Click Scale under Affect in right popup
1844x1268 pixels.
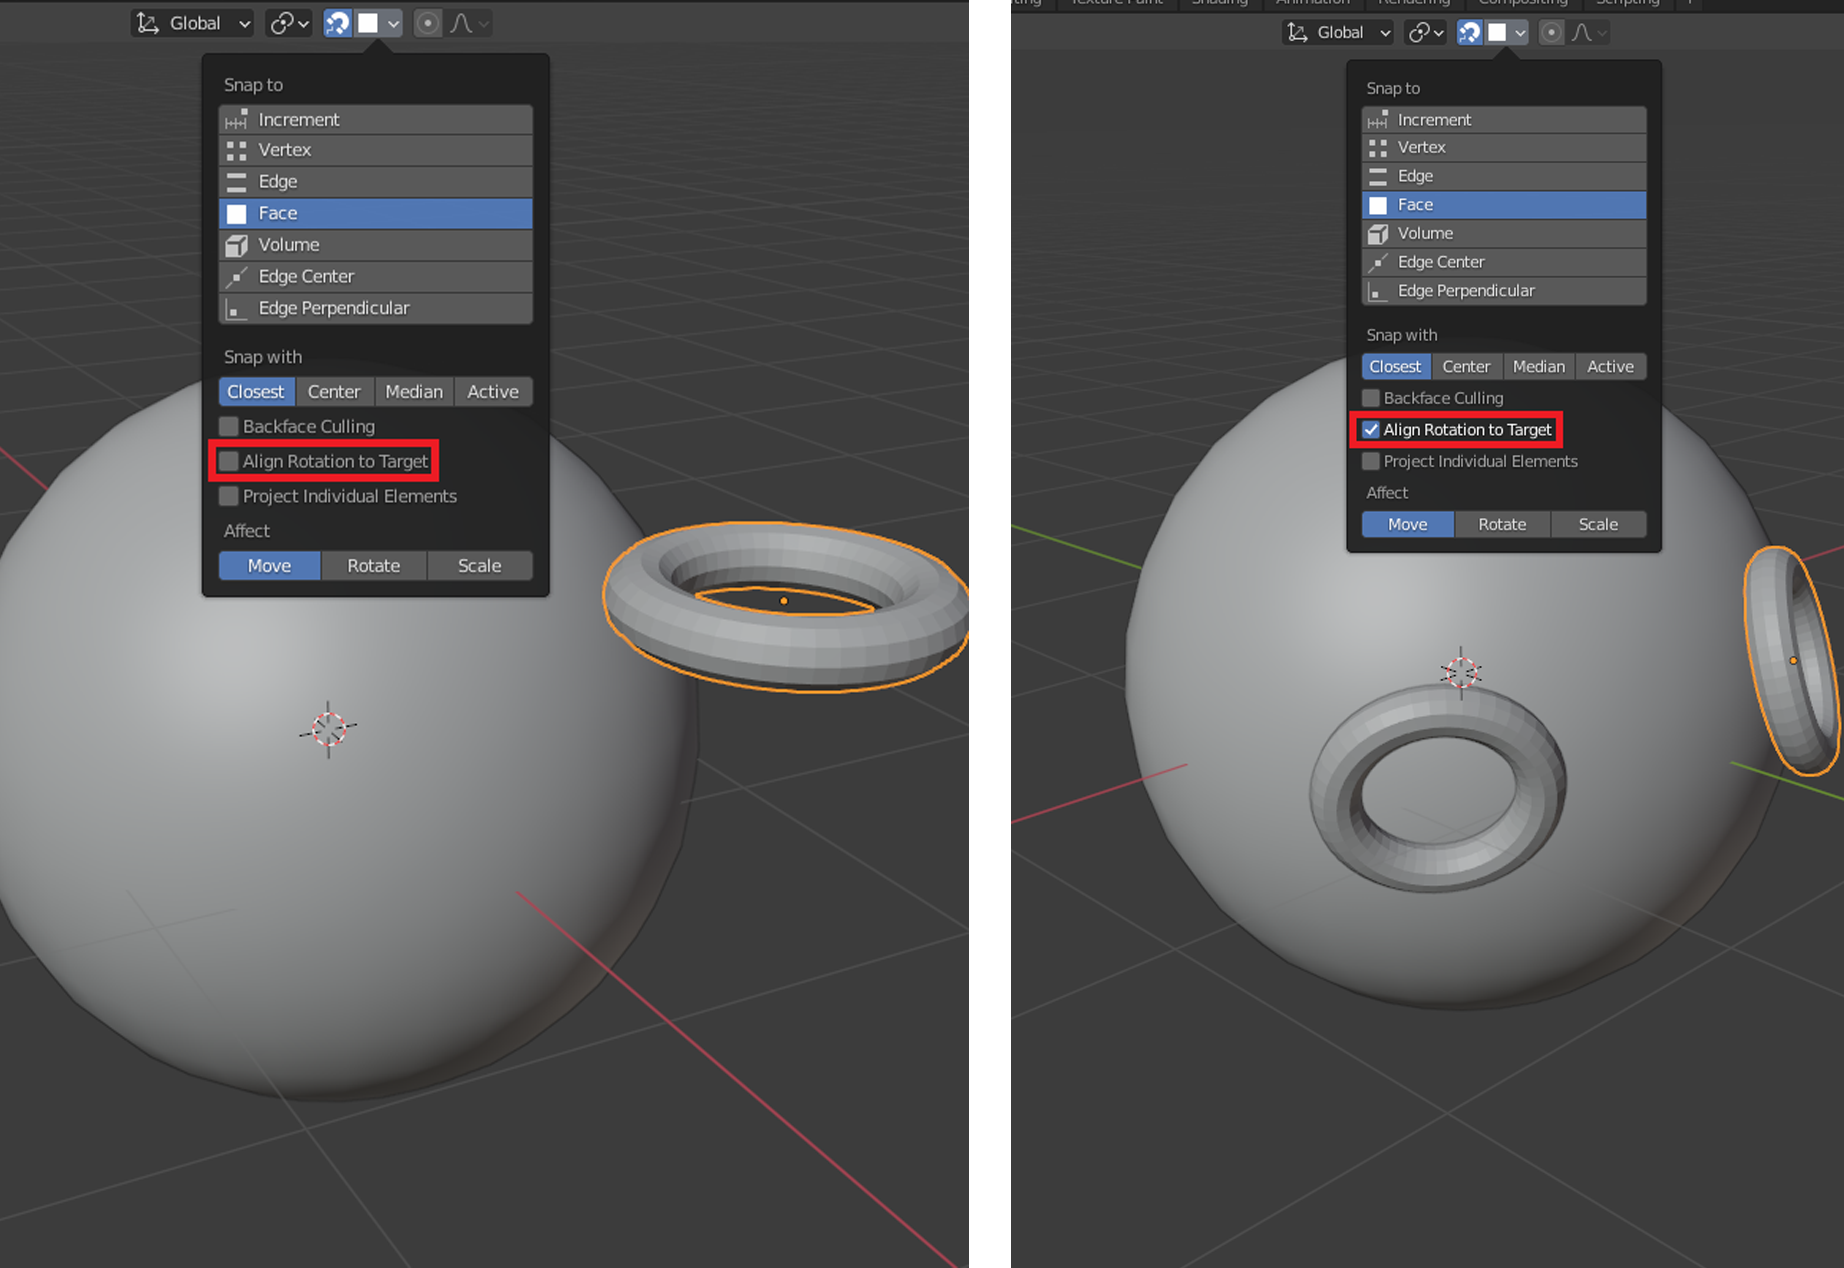coord(1597,525)
